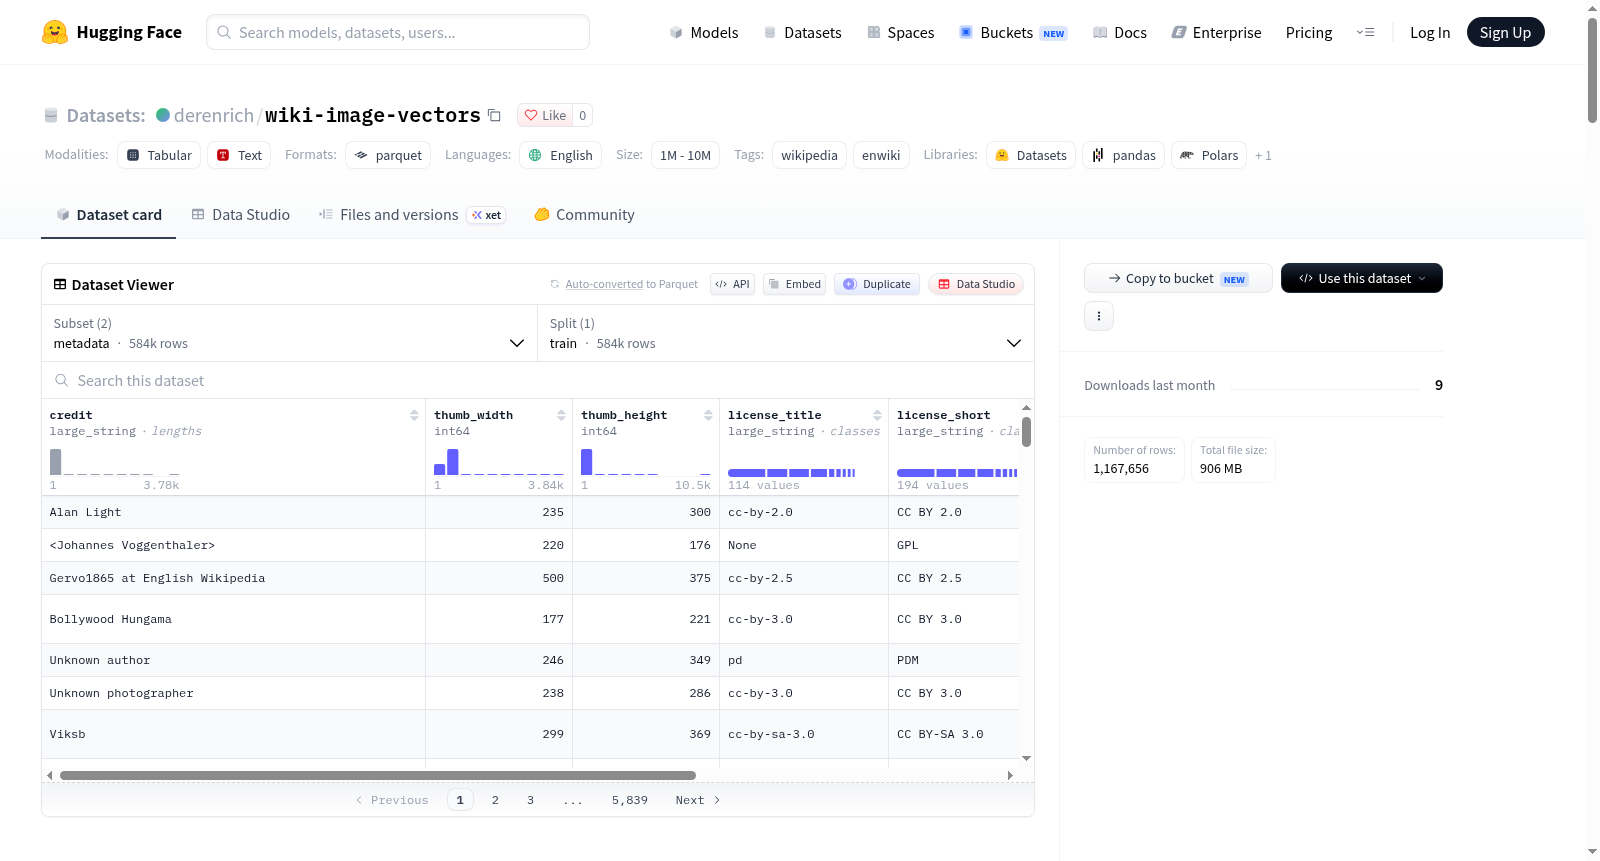Open Docs in the top navigation
Viewport: 1600px width, 861px height.
tap(1120, 33)
